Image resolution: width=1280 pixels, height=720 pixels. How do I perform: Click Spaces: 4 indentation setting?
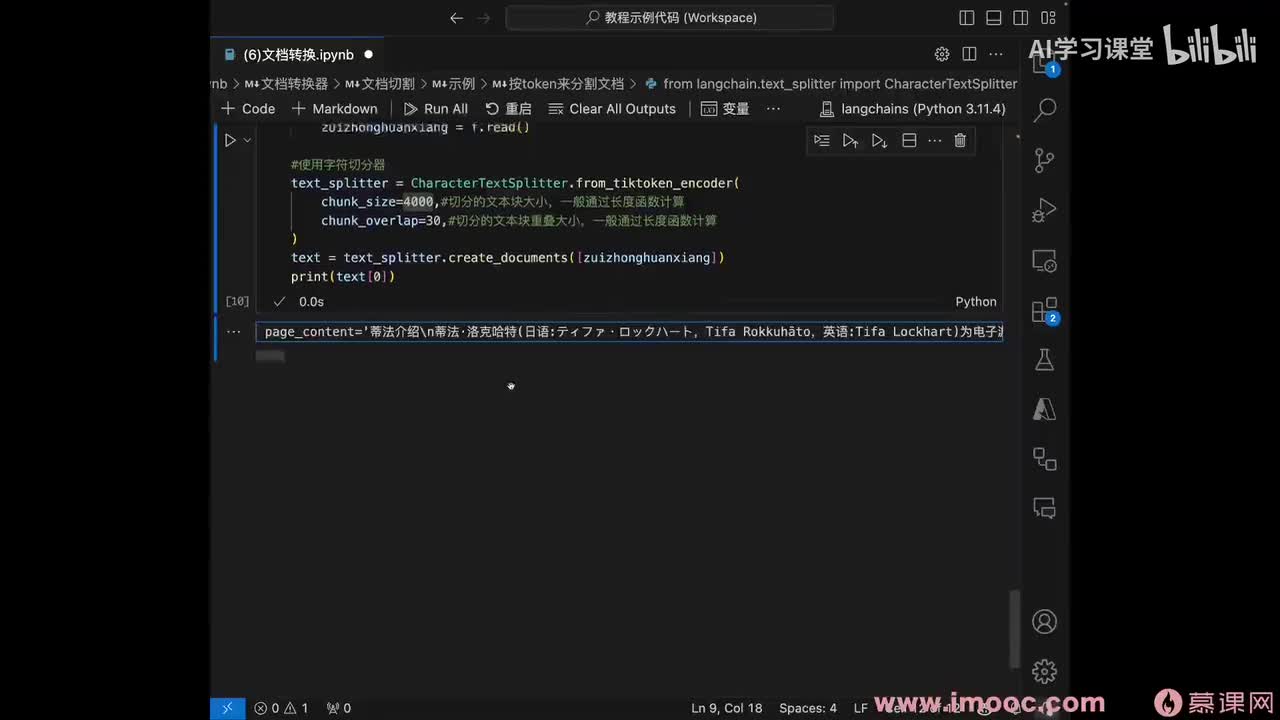(x=808, y=708)
